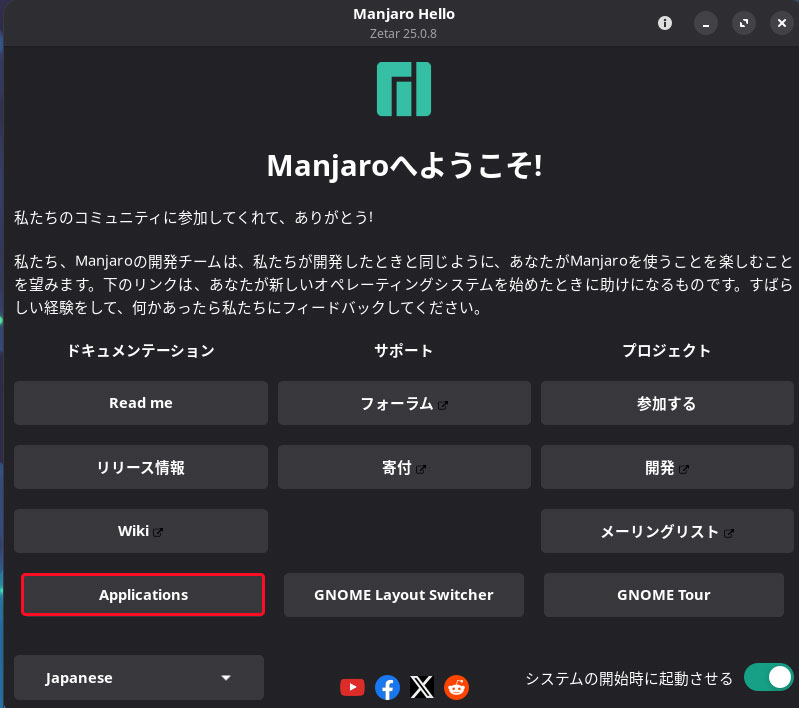The height and width of the screenshot is (708, 799).
Task: Open the 寄付 donate link
Action: [404, 467]
